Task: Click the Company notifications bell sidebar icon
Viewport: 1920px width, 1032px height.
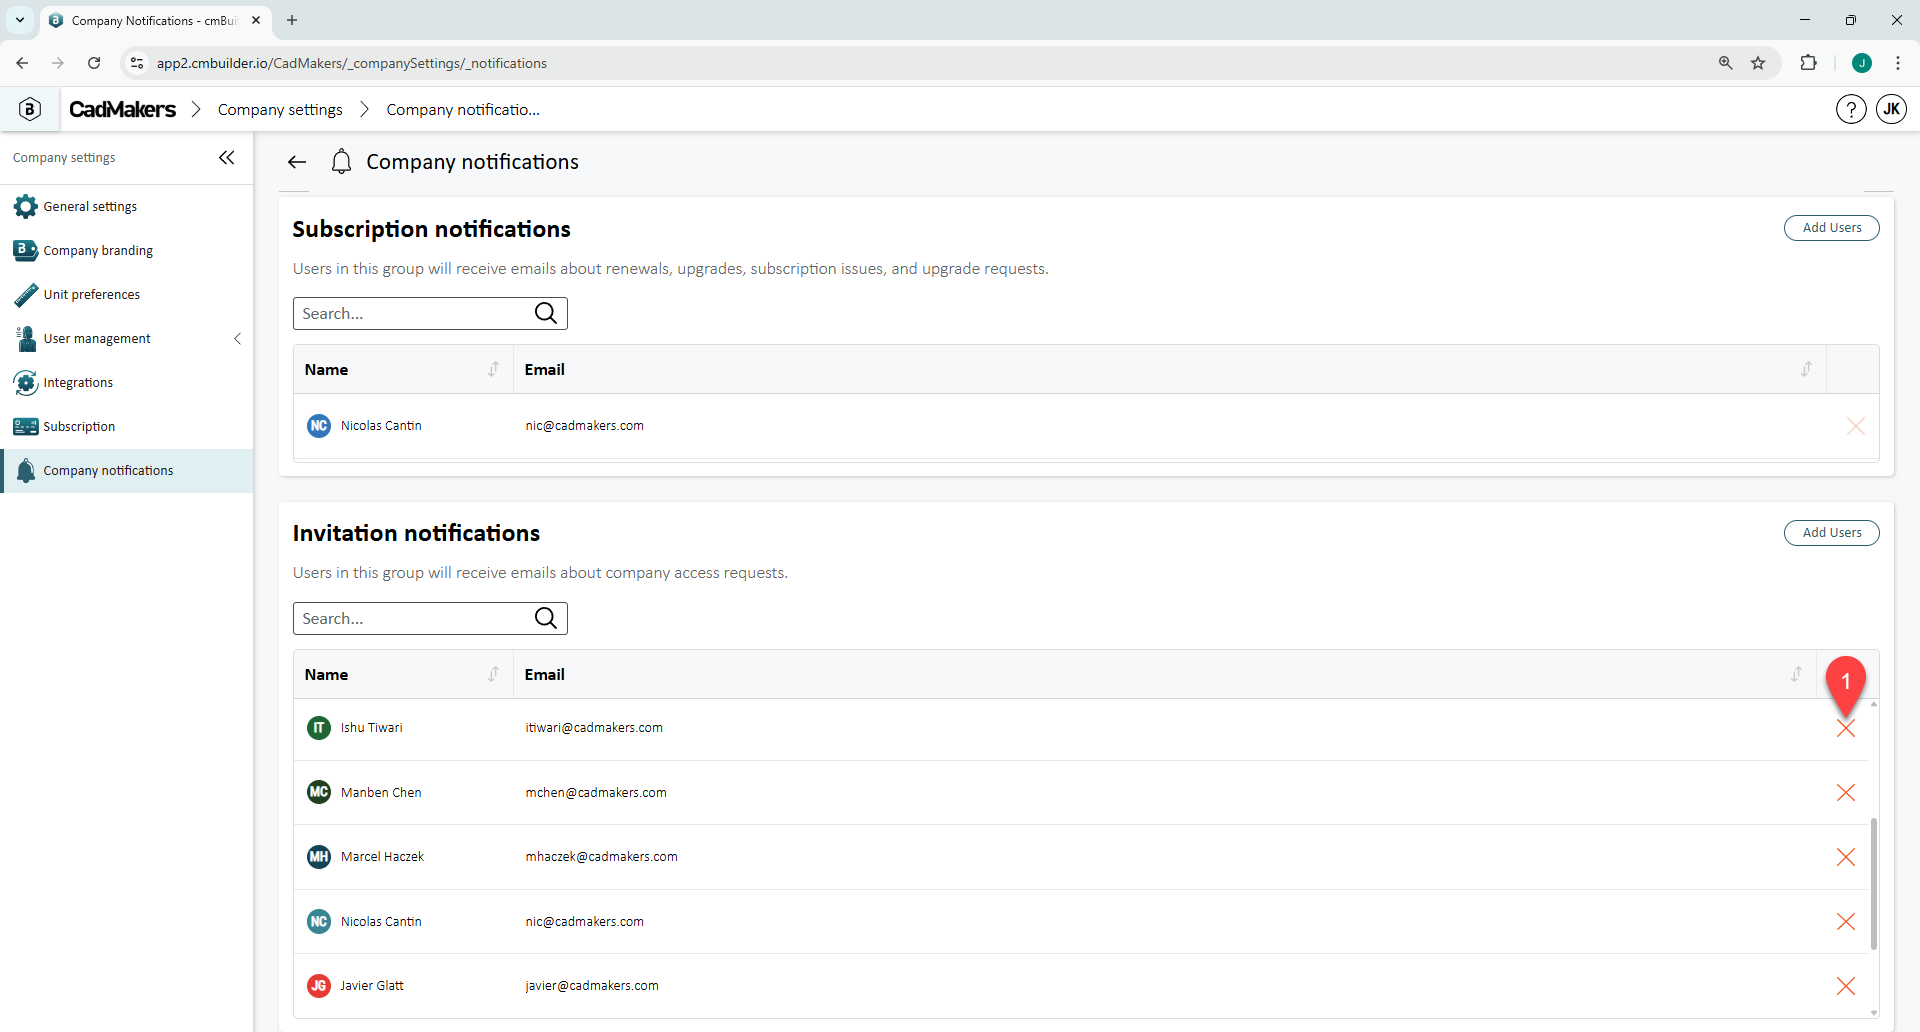Action: [x=26, y=470]
